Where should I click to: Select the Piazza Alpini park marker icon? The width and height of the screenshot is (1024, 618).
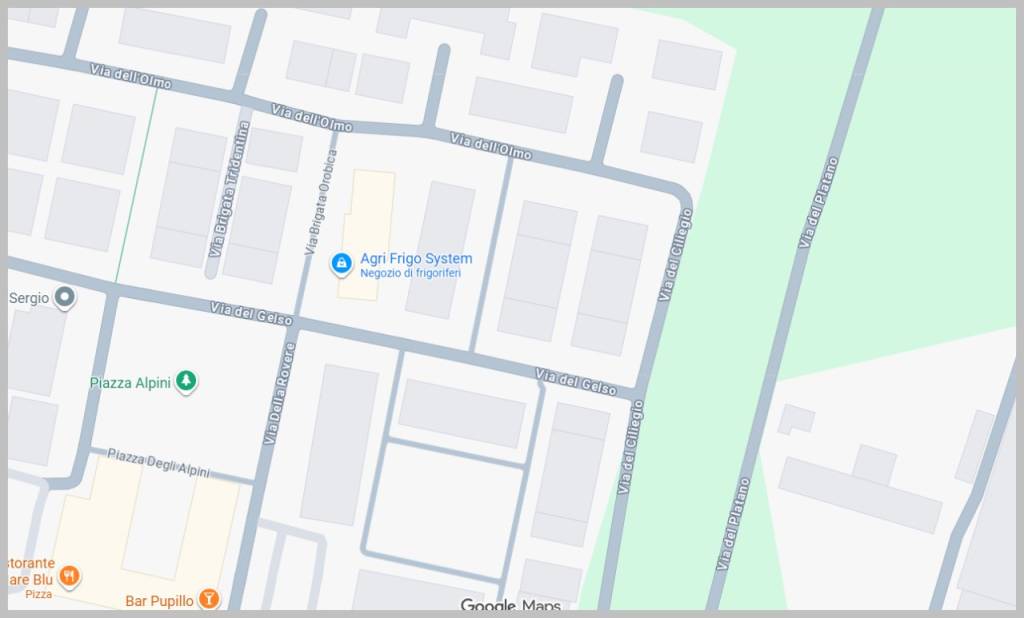pos(186,381)
